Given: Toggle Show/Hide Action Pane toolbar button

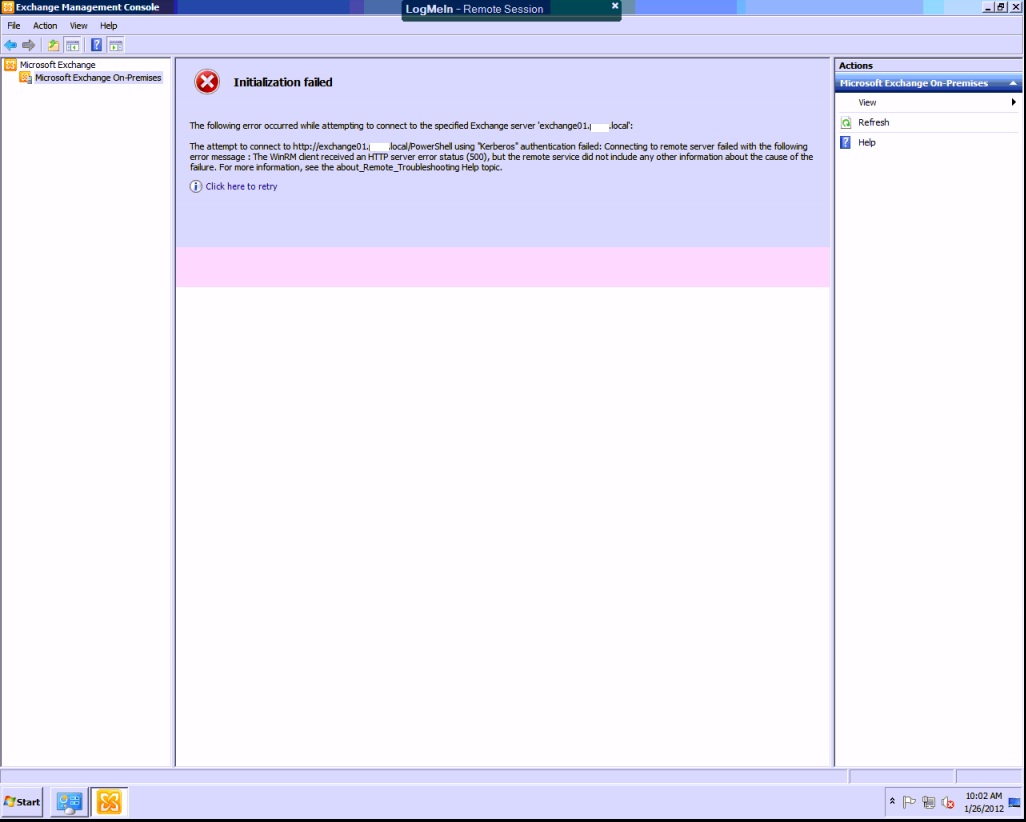Looking at the screenshot, I should tap(116, 45).
